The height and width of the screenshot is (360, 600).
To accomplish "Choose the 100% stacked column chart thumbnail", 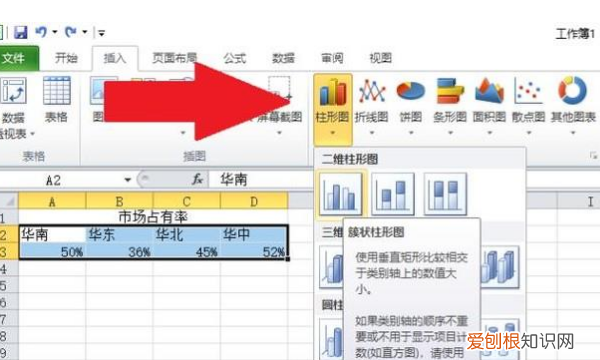I will pos(445,193).
